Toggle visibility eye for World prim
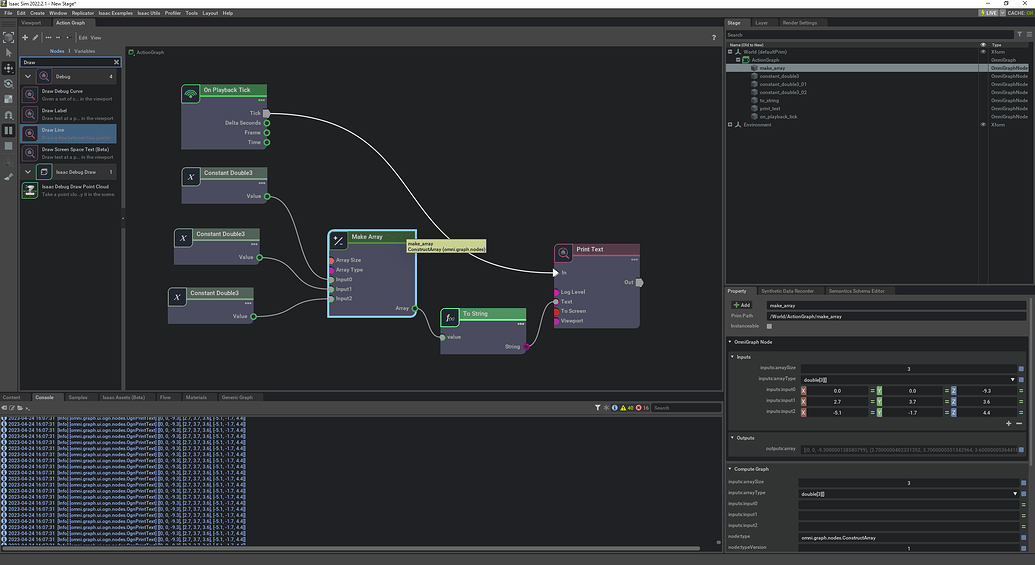The image size is (1035, 565). pos(983,52)
